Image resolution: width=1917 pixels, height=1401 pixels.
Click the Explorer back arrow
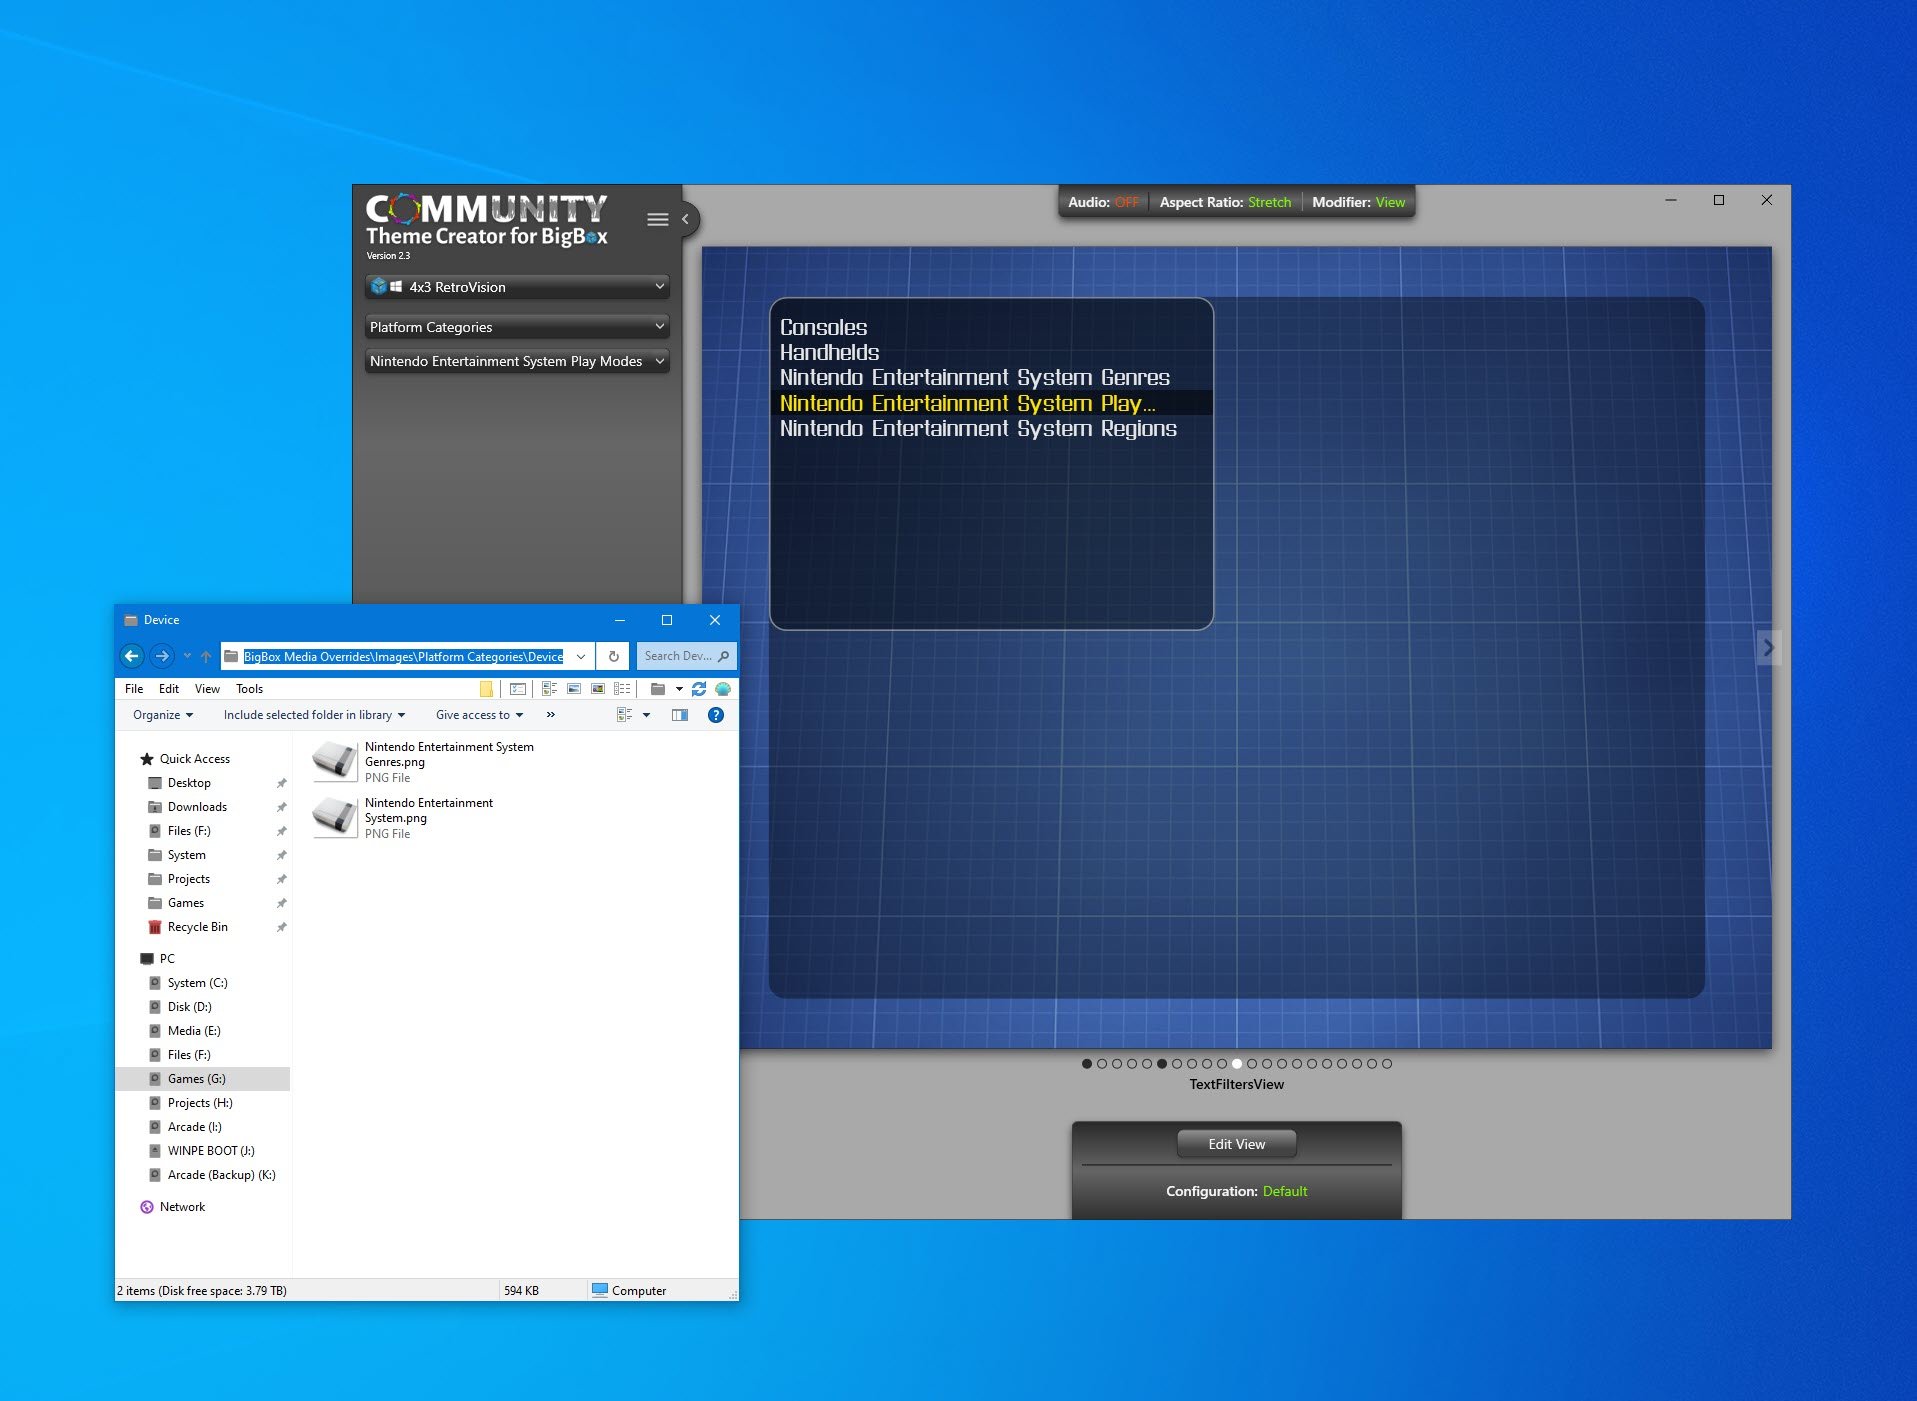point(132,657)
